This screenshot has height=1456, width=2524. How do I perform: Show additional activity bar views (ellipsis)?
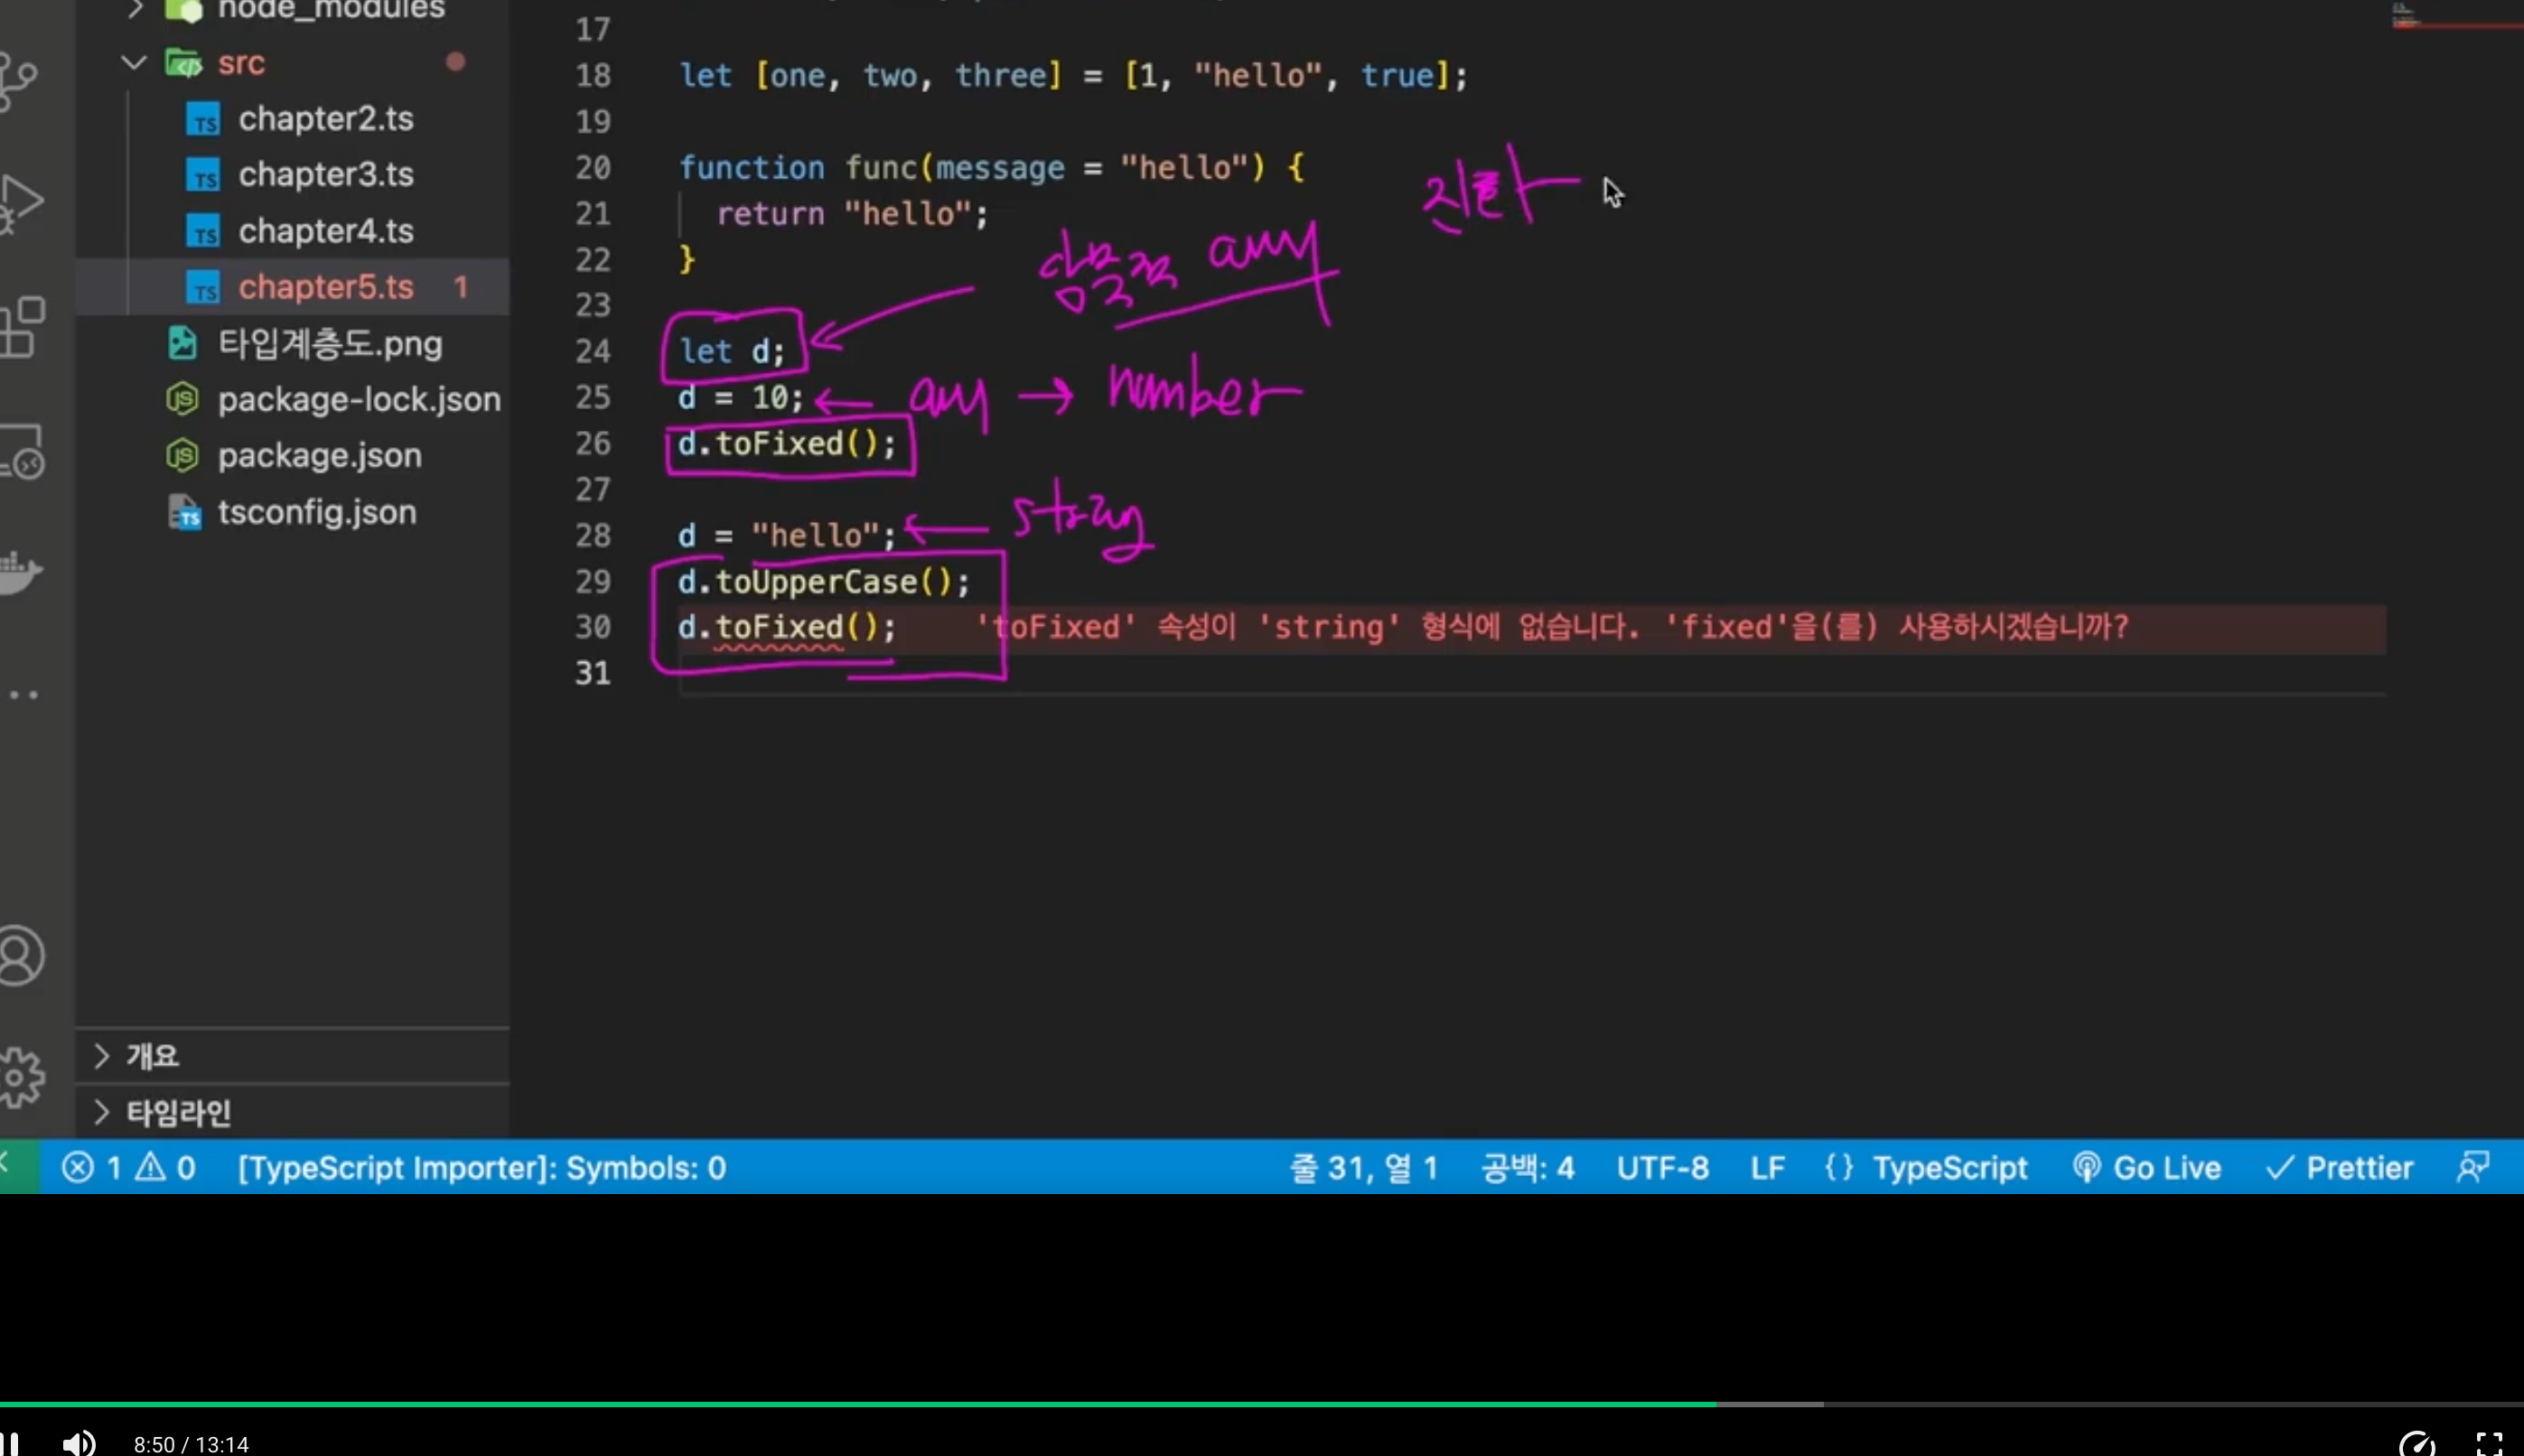point(22,694)
